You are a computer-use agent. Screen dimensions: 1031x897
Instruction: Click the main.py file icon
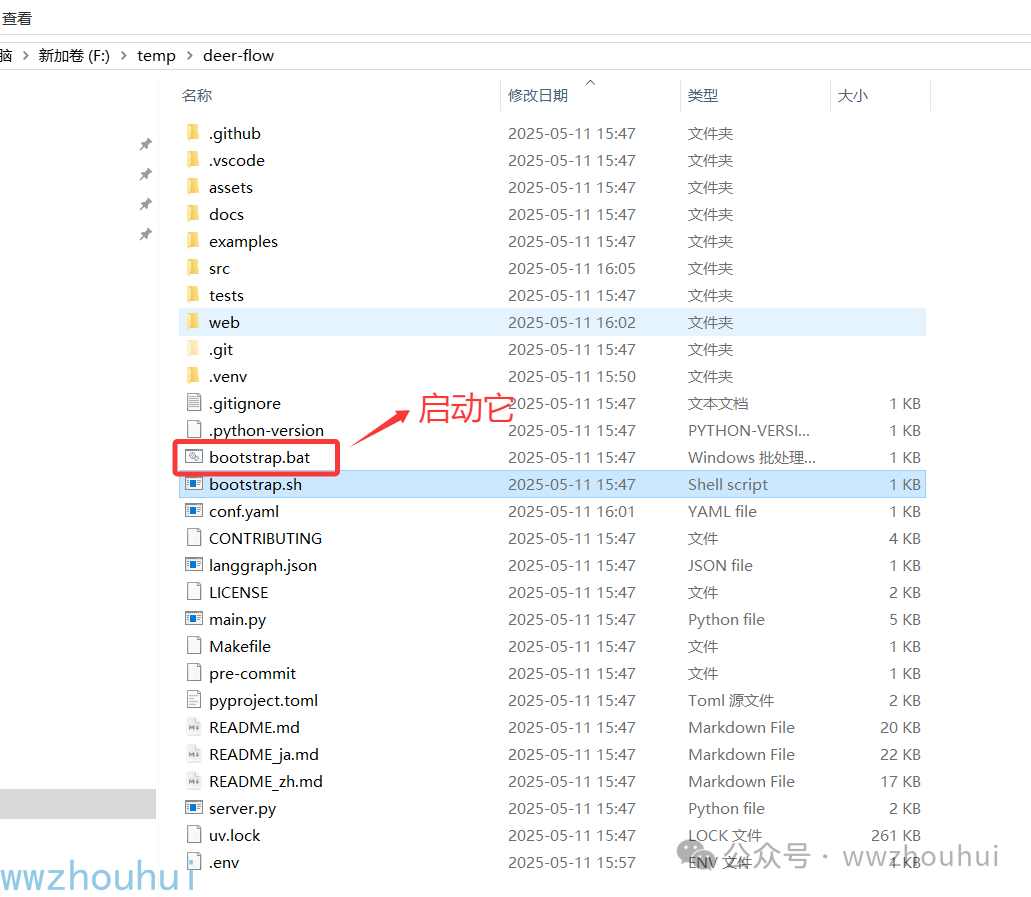[194, 618]
